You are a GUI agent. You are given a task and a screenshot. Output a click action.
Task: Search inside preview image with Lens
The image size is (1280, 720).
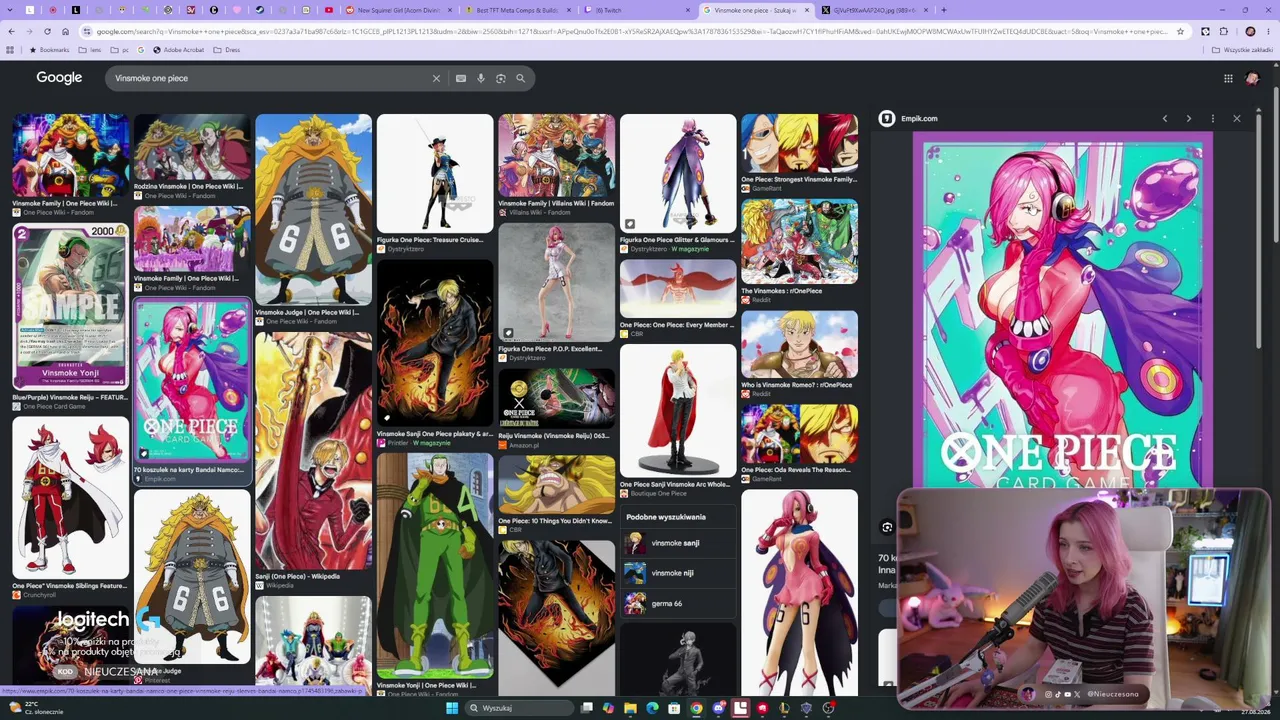[887, 527]
